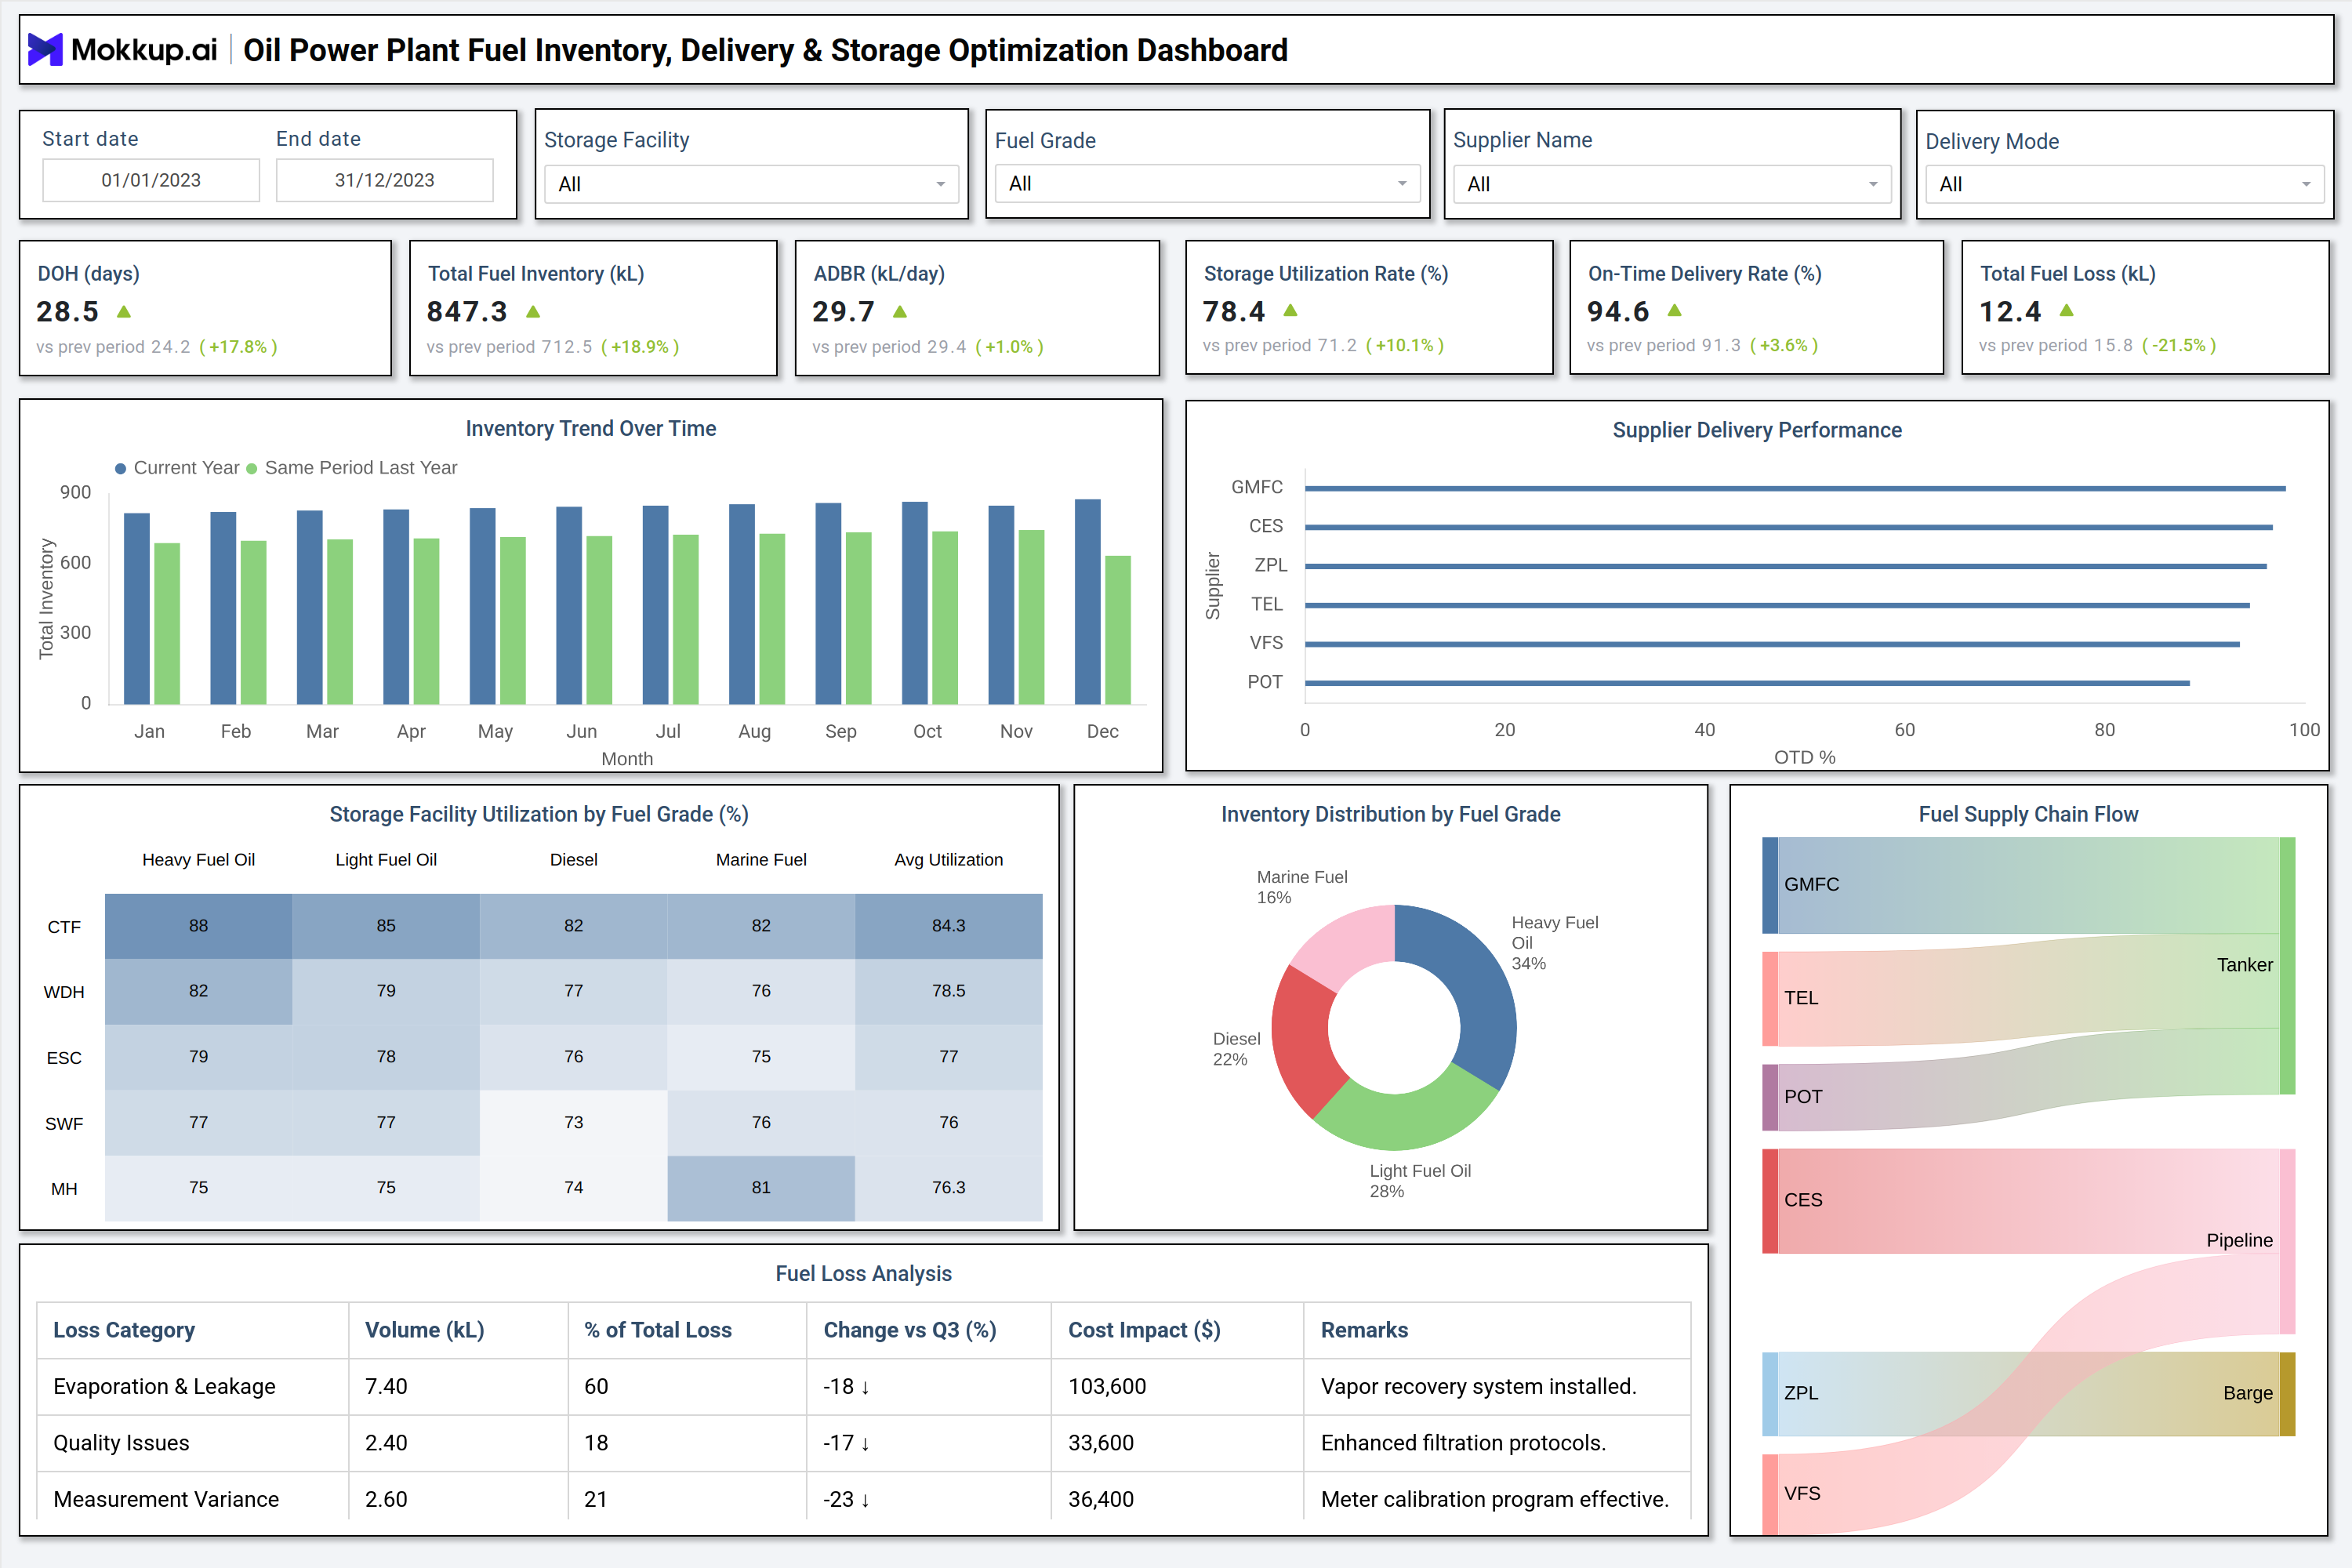
Task: Click the blue Dec Current Year bar
Action: (1088, 602)
